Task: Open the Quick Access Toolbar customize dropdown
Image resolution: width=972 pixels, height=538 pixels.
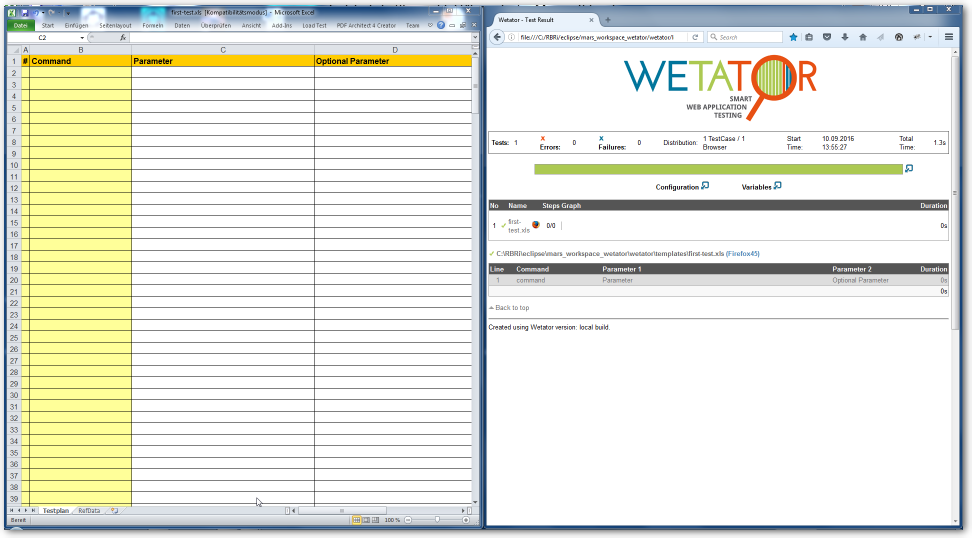Action: (x=67, y=13)
